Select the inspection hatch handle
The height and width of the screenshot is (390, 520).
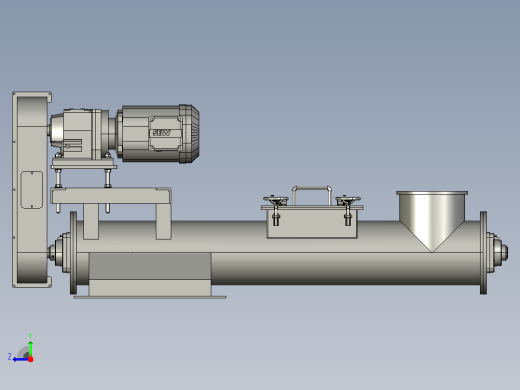[312, 195]
